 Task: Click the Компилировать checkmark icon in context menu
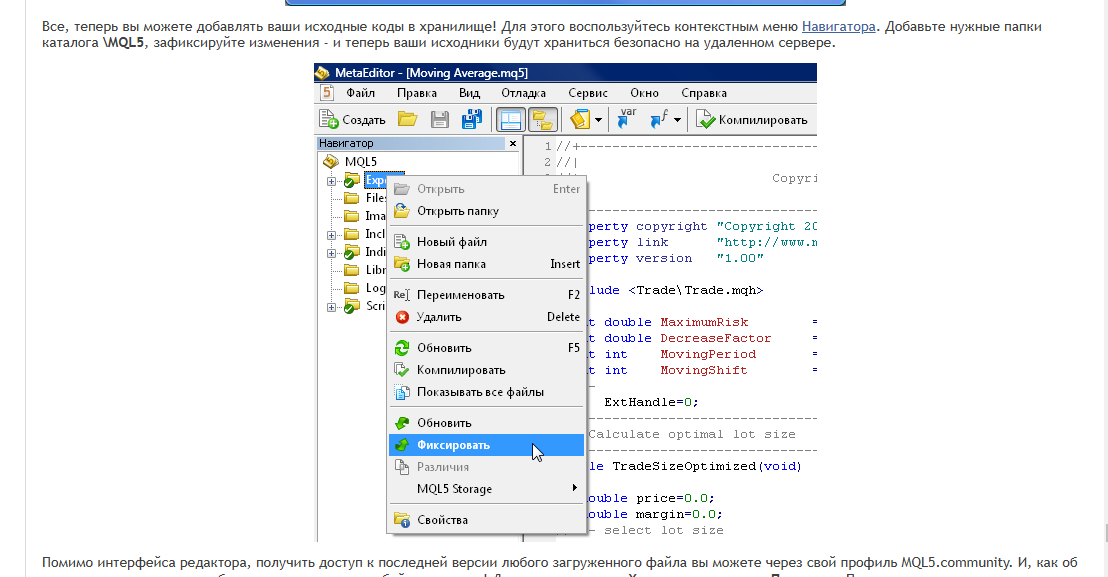click(x=401, y=369)
